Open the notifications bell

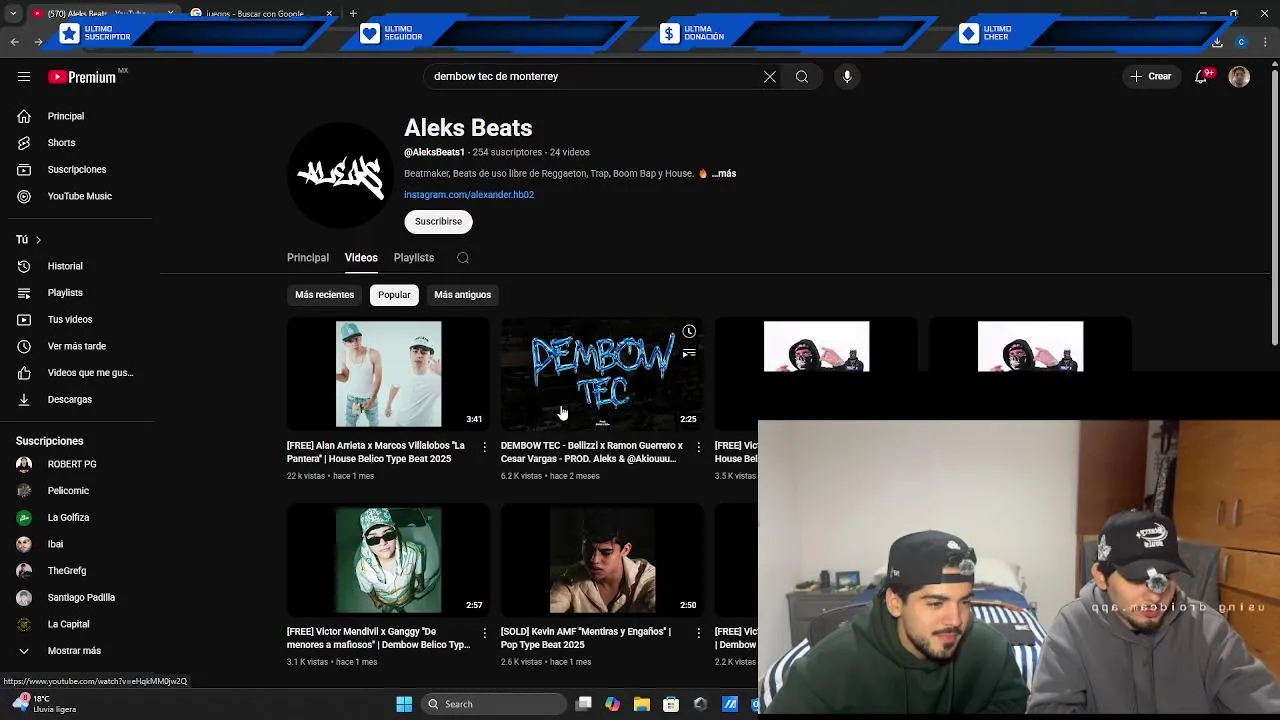(1202, 76)
